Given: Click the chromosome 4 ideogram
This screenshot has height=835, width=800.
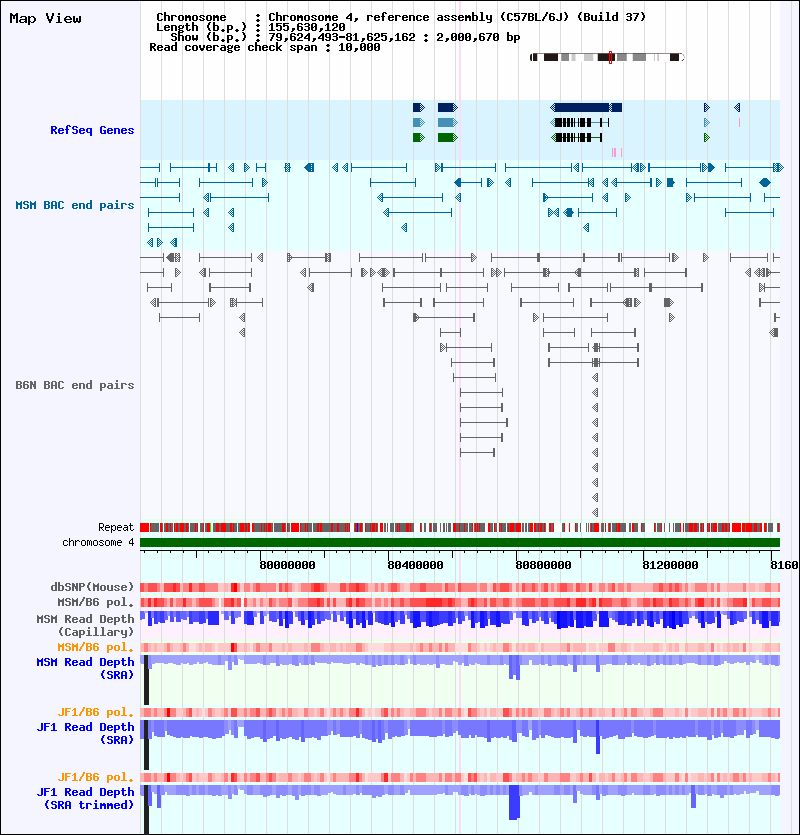Looking at the screenshot, I should point(607,57).
